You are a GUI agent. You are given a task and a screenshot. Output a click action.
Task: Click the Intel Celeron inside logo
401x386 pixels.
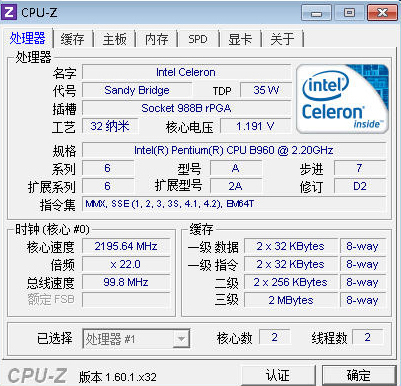342,99
